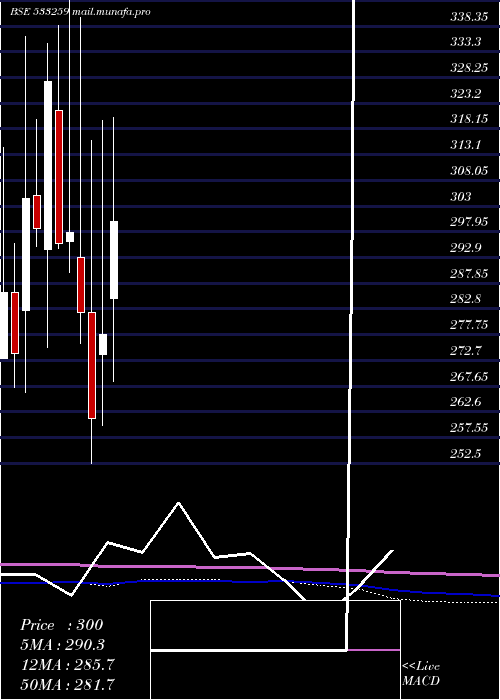Click the BSE 533259 mail.munafa.pro title text
The width and height of the screenshot is (500, 700).
tap(80, 12)
